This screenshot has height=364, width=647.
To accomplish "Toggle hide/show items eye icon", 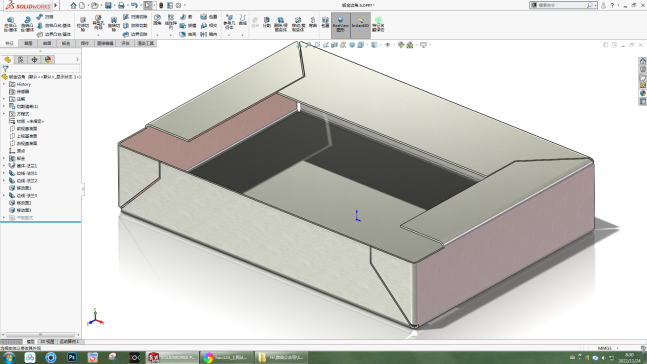I will 387,45.
